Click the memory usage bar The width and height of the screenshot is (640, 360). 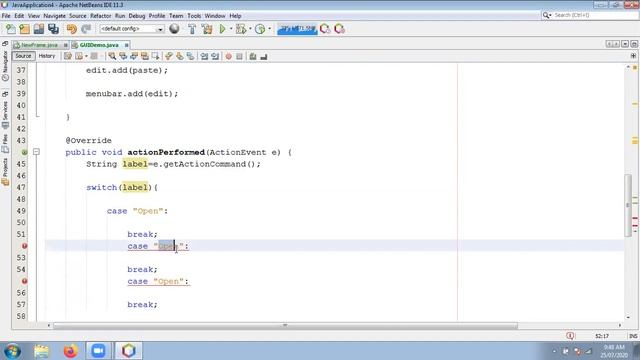(x=297, y=29)
